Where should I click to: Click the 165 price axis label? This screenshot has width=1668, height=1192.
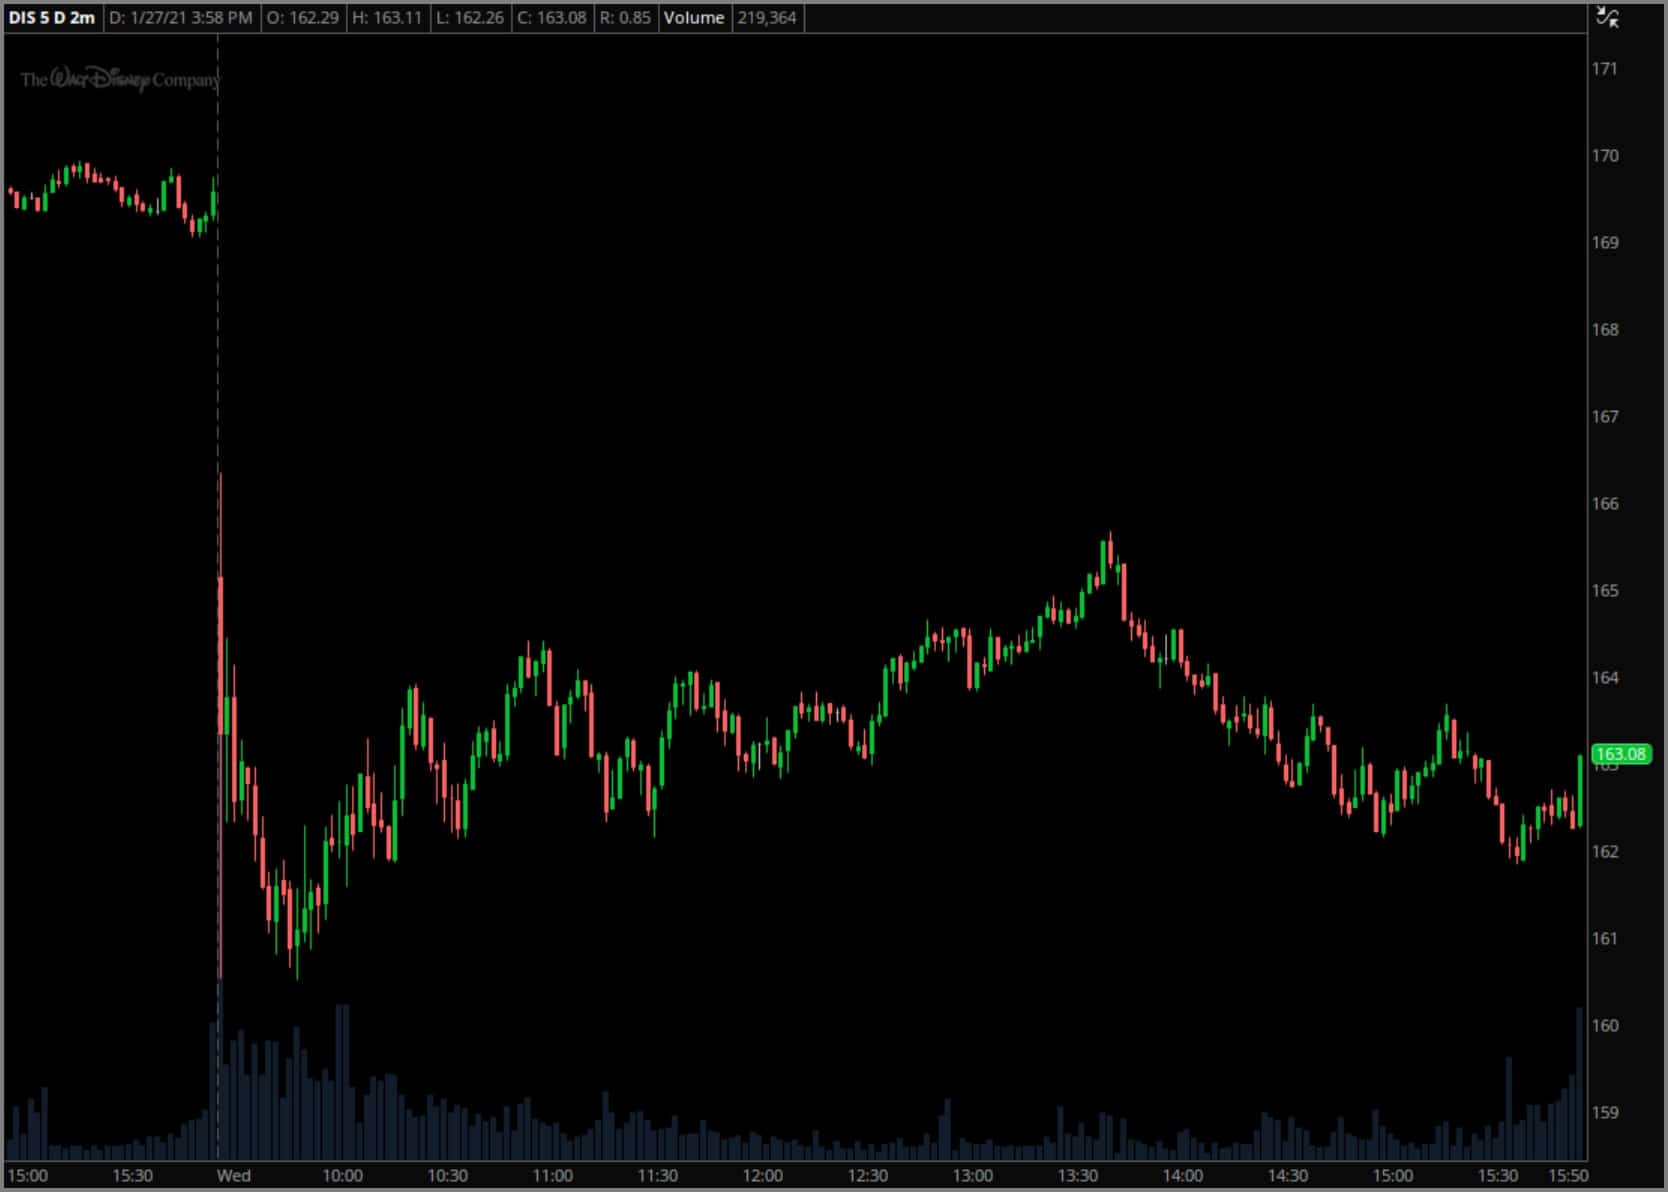(1605, 591)
